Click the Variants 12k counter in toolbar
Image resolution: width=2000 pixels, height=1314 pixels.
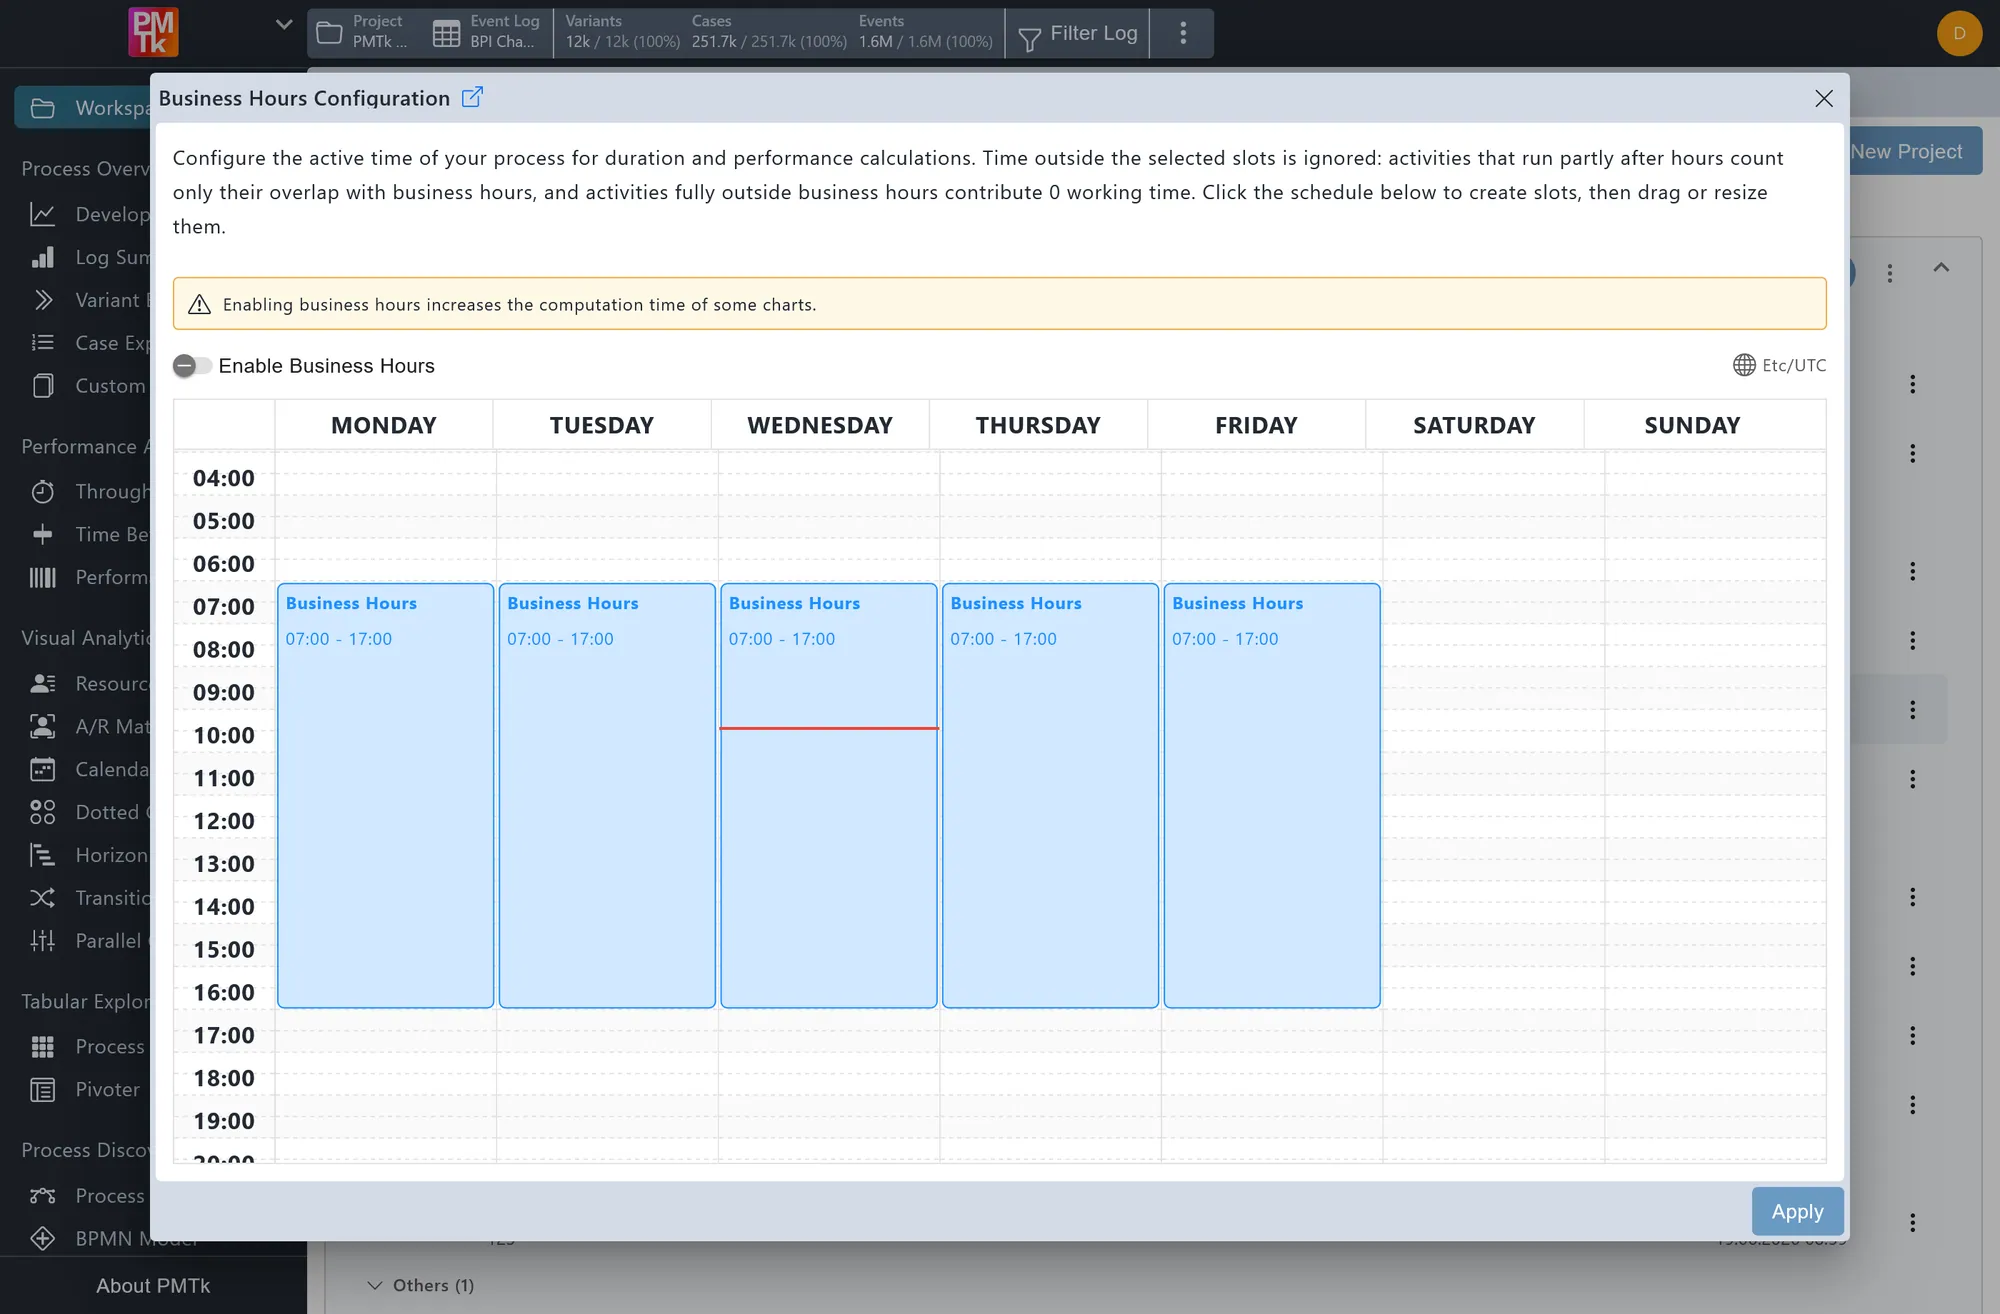coord(622,33)
